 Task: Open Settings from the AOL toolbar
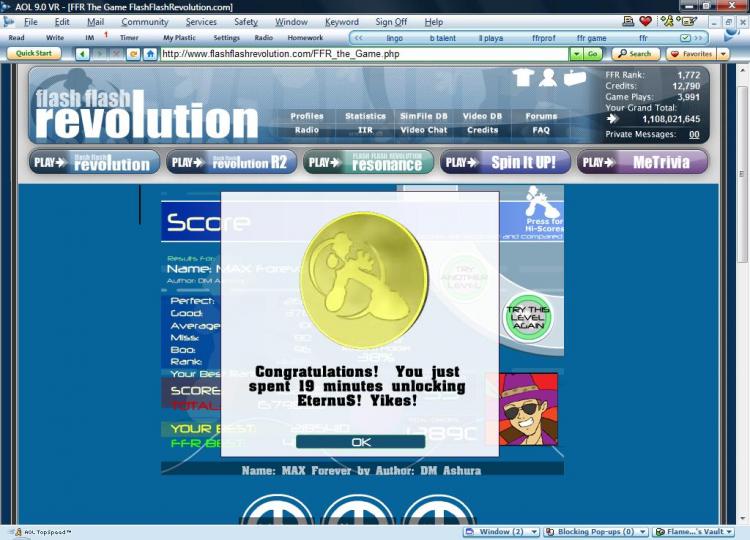[226, 38]
